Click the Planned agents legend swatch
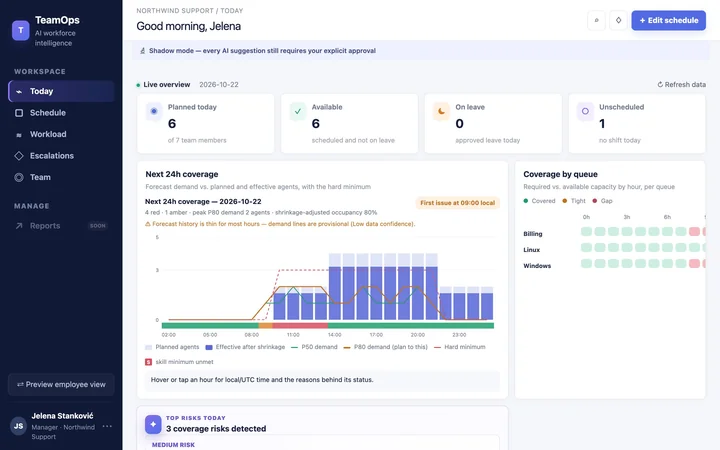Viewport: 720px width, 450px height. [x=148, y=348]
